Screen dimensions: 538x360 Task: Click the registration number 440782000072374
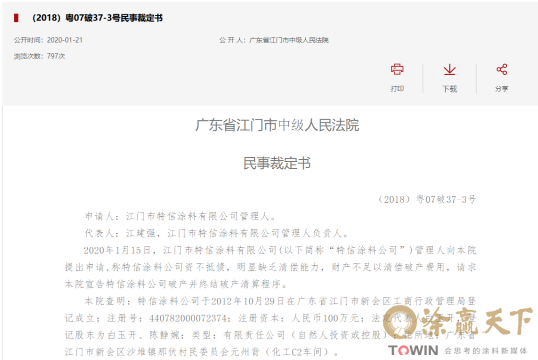(188, 318)
